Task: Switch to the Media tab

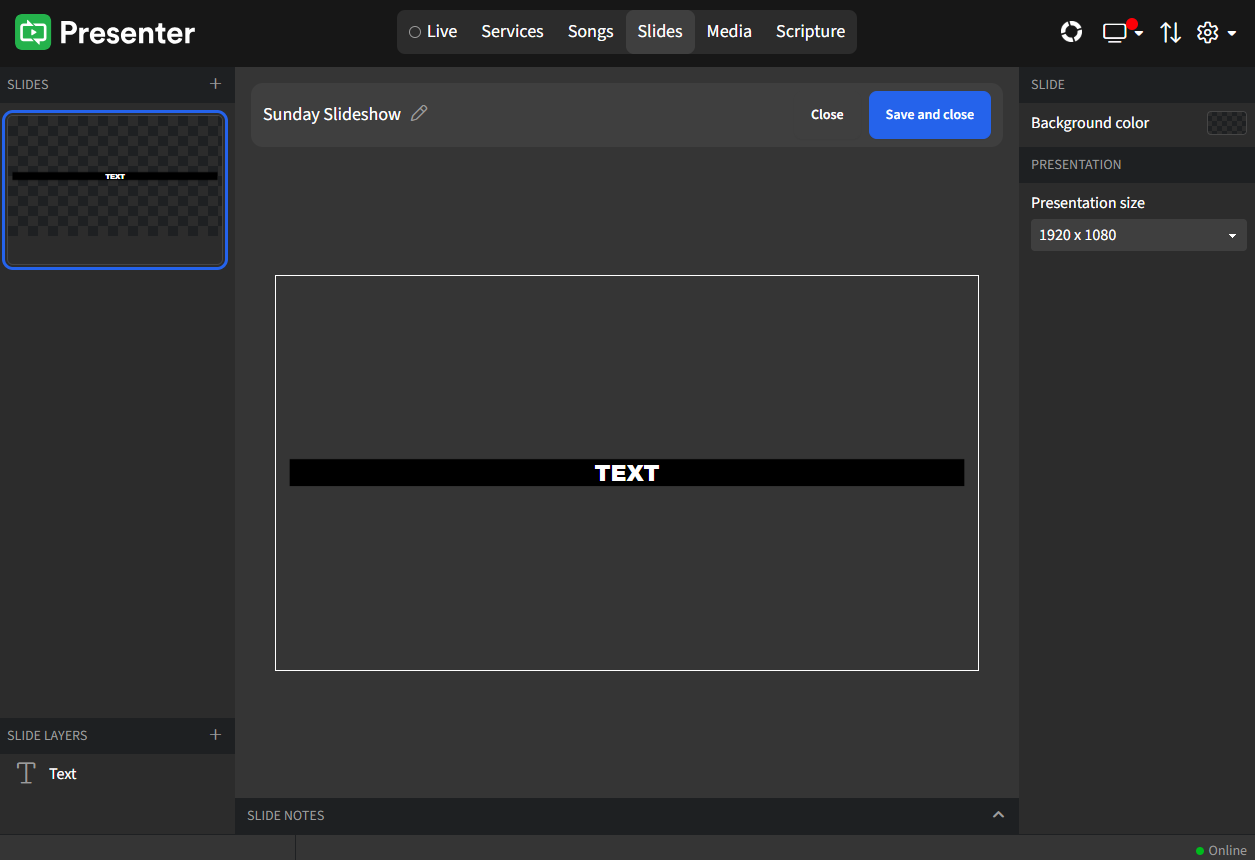Action: pyautogui.click(x=728, y=31)
